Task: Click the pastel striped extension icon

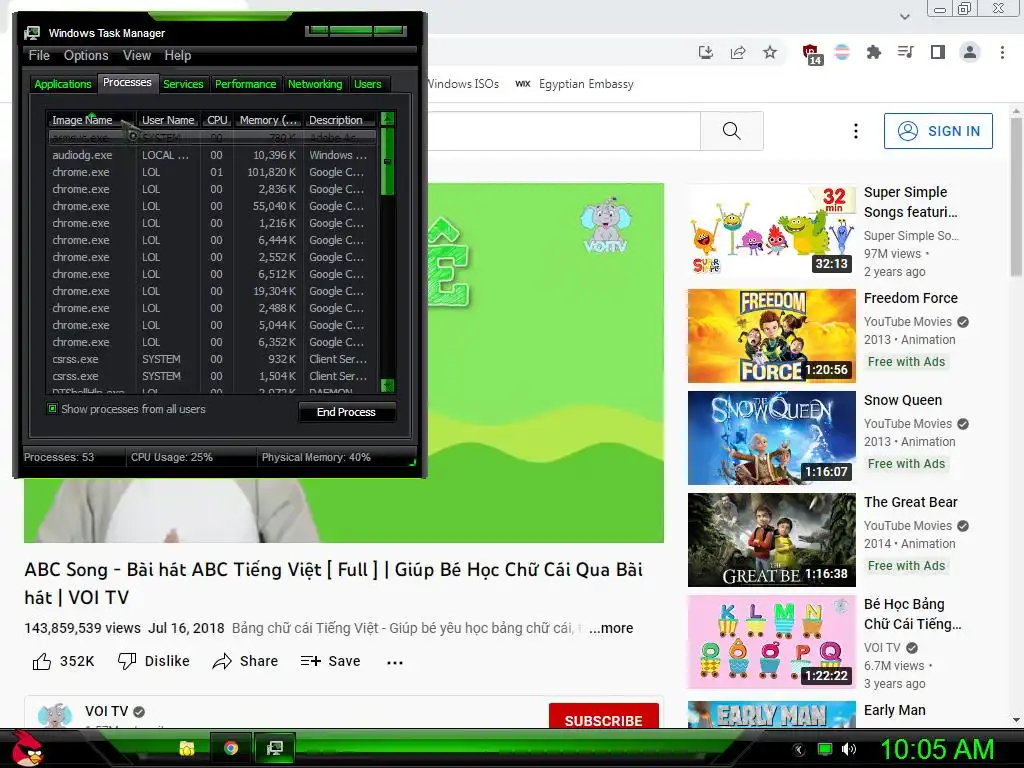Action: [x=842, y=52]
